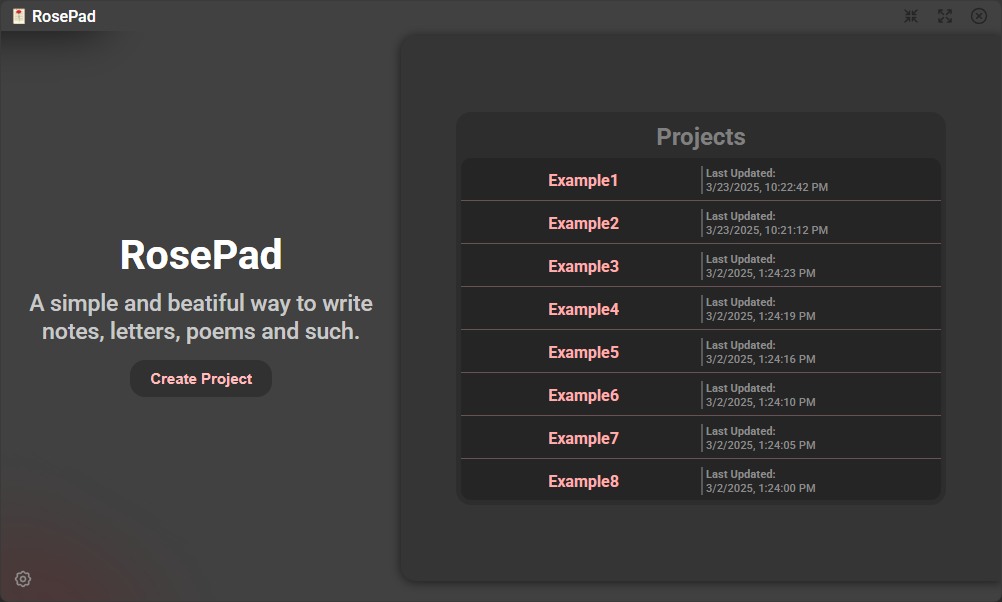Click the 3/2/2025, 1:24:05 PM timestamp
The height and width of the screenshot is (602, 1002).
tap(760, 445)
